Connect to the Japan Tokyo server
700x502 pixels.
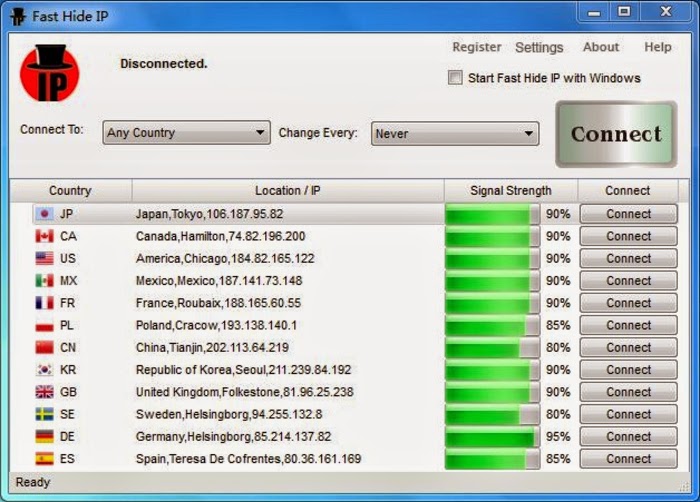[628, 214]
